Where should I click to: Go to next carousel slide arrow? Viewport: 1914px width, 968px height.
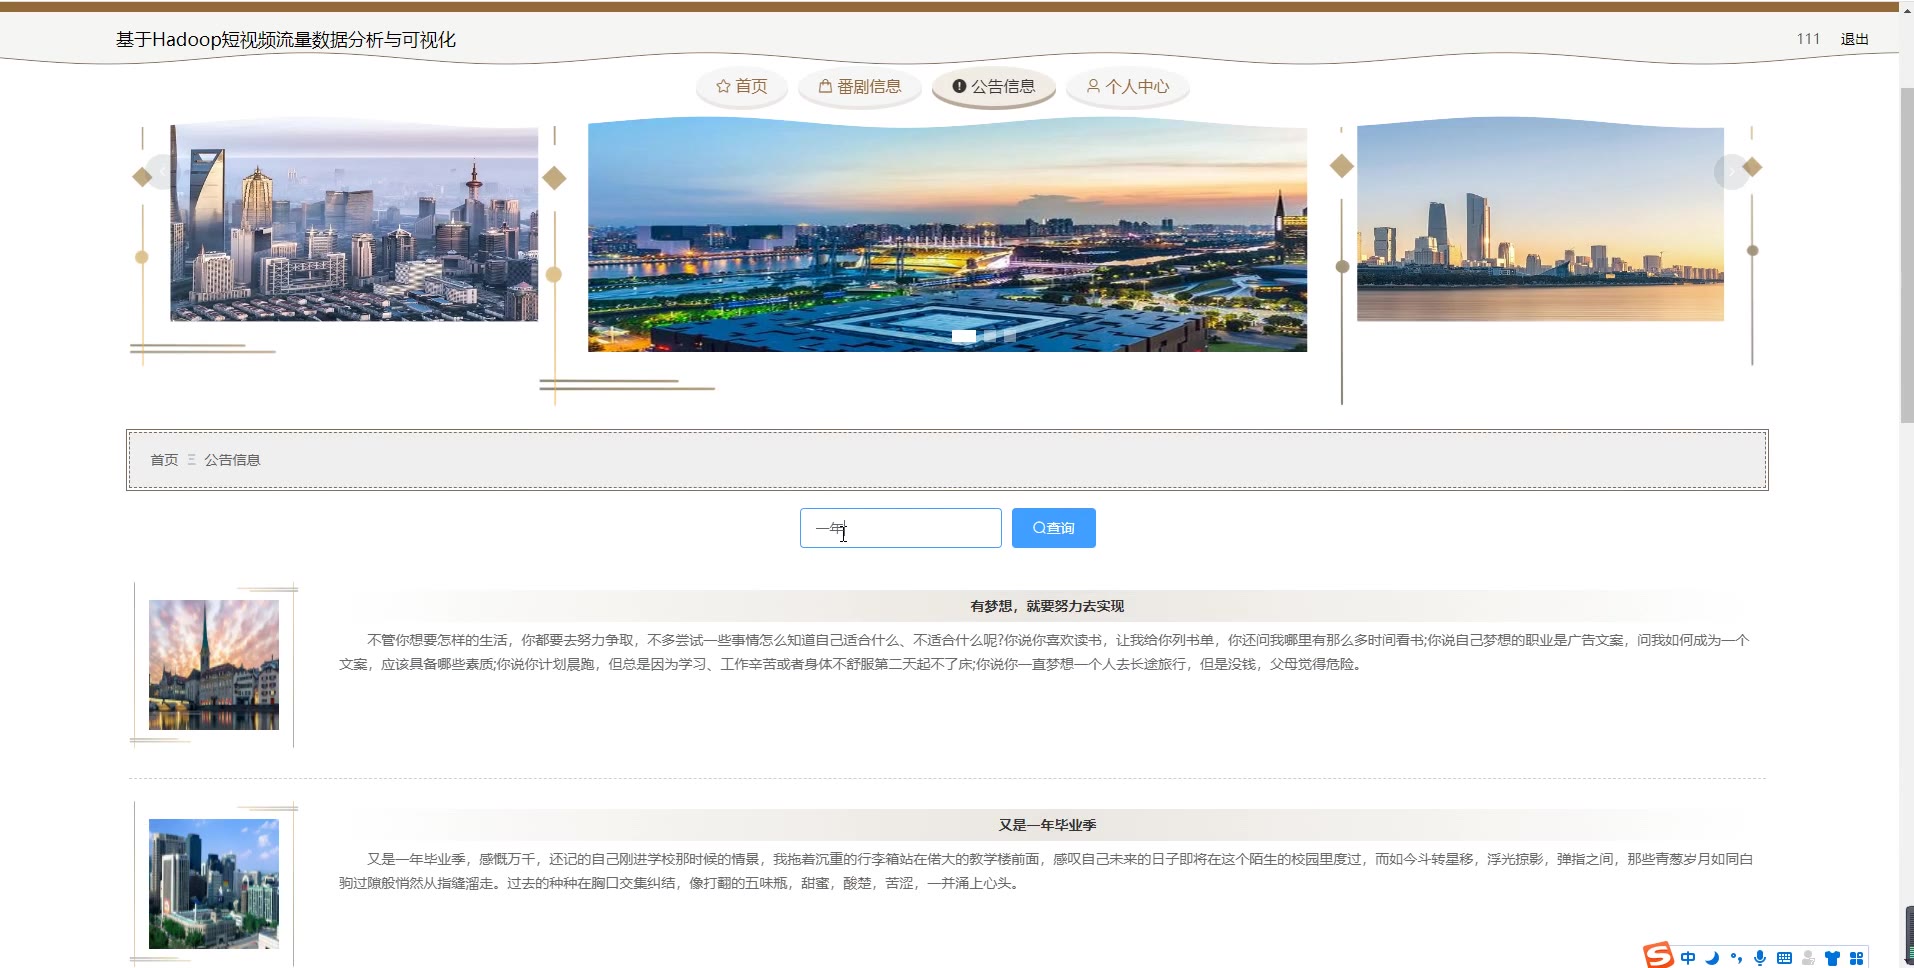[x=1731, y=172]
